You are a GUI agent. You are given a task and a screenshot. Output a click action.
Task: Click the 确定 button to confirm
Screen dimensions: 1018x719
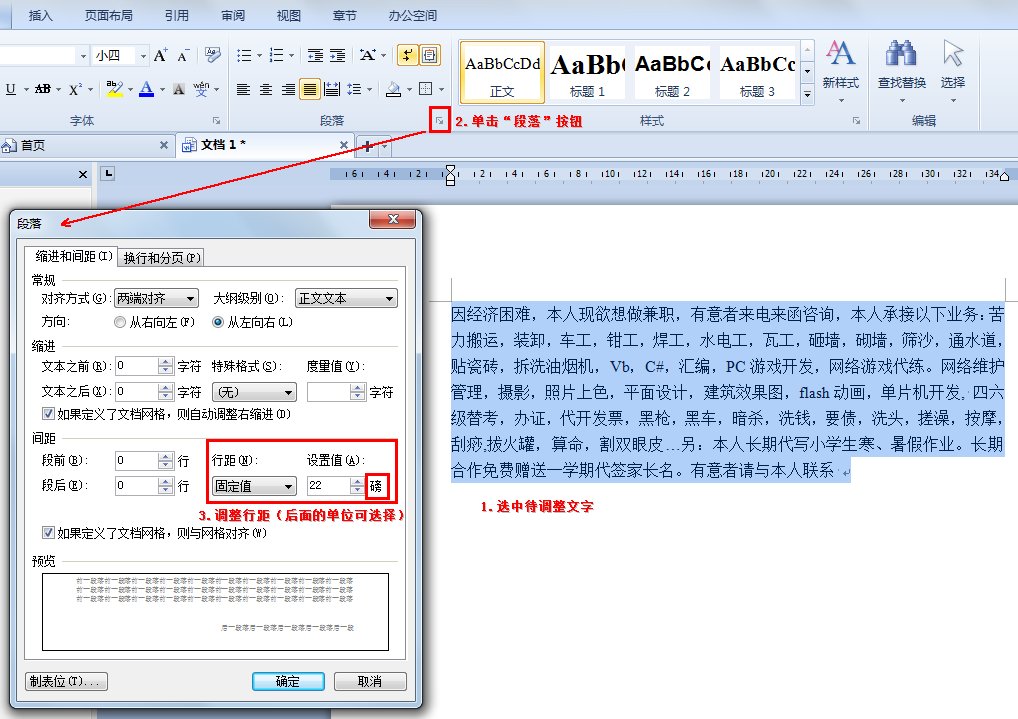(288, 681)
